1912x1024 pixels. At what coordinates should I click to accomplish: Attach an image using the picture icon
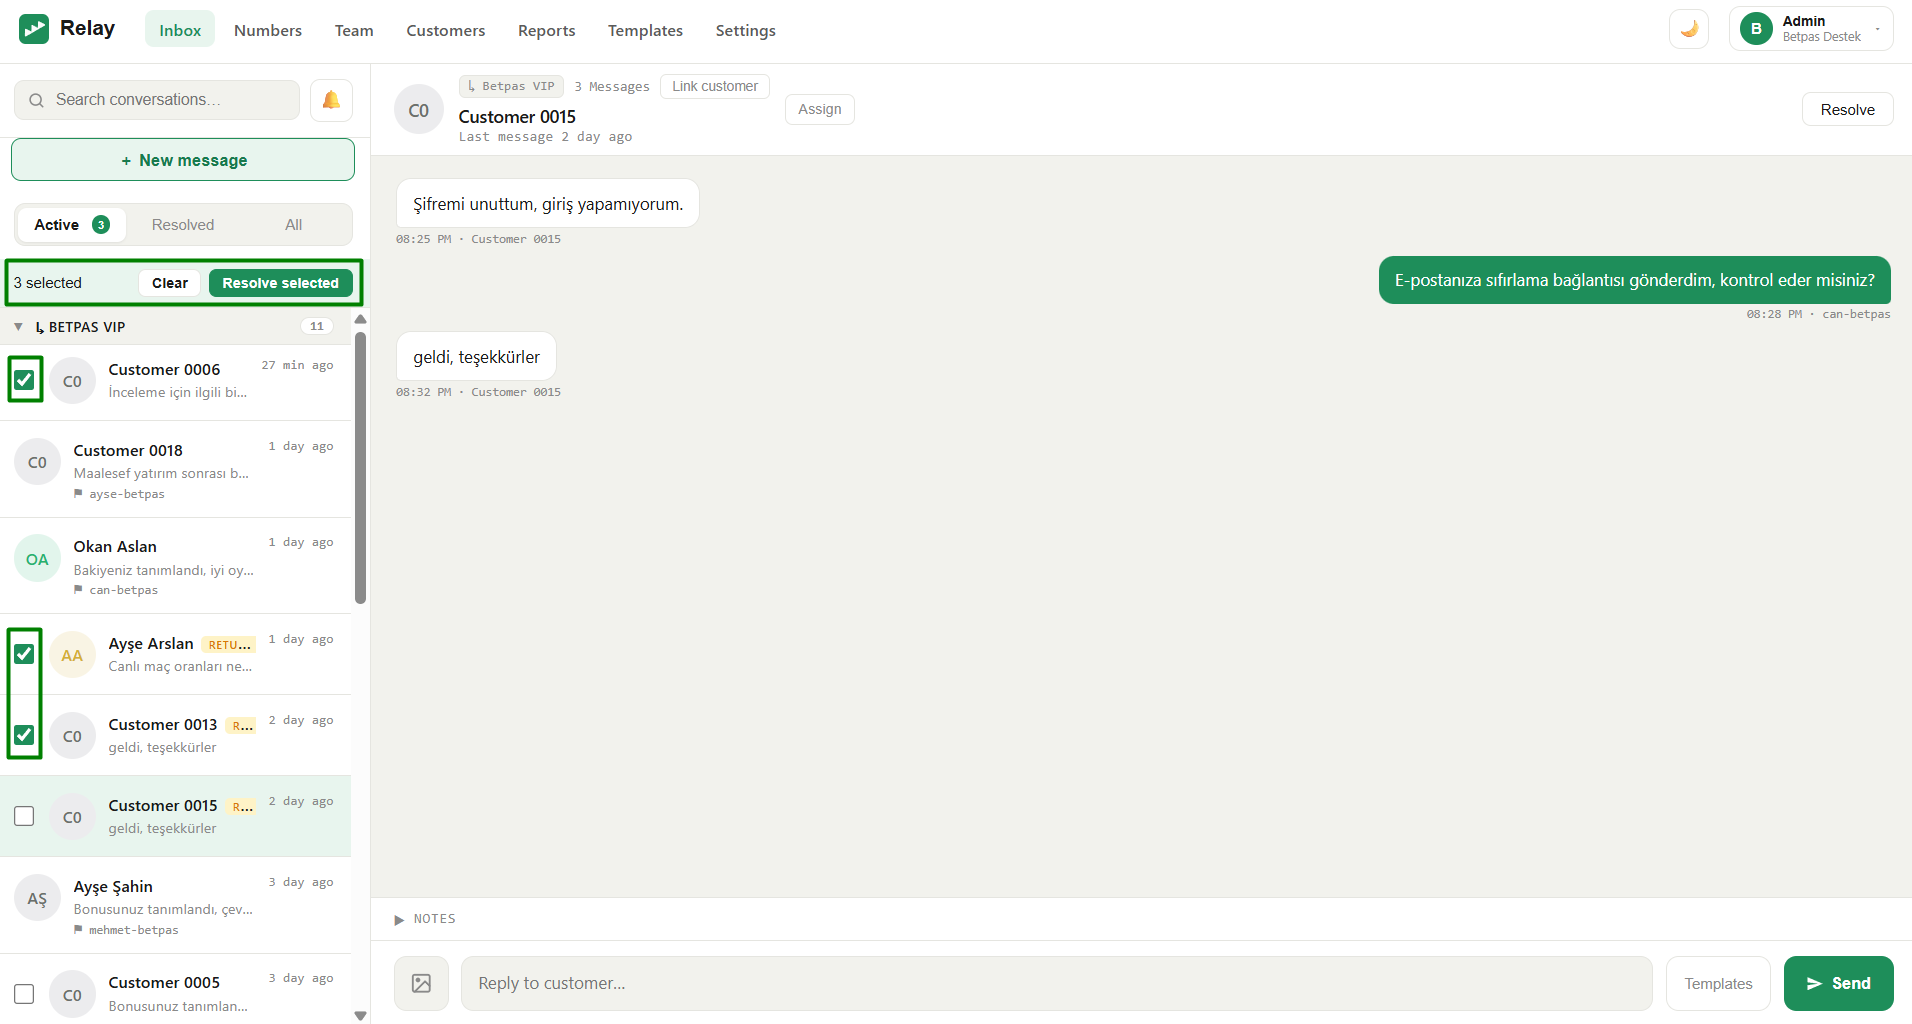click(x=422, y=983)
